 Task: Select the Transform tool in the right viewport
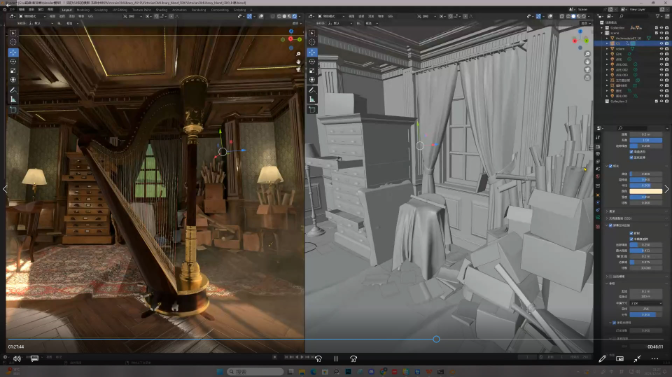click(x=312, y=80)
